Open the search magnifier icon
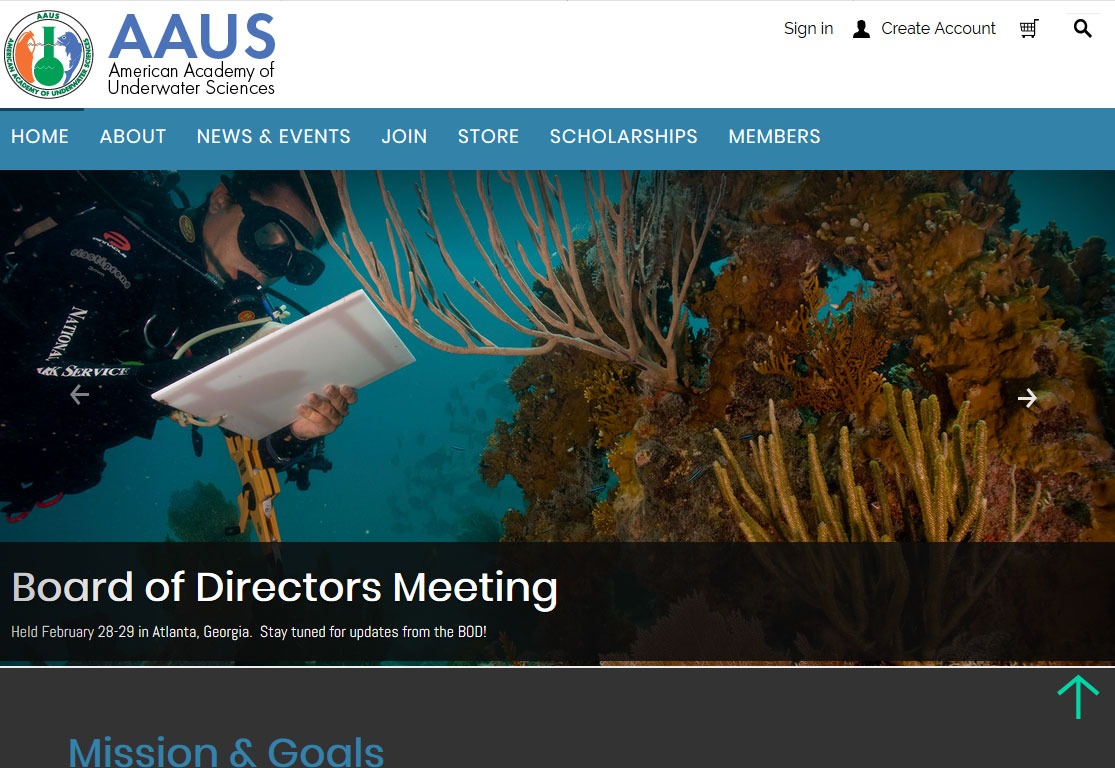The image size is (1115, 768). click(1082, 28)
